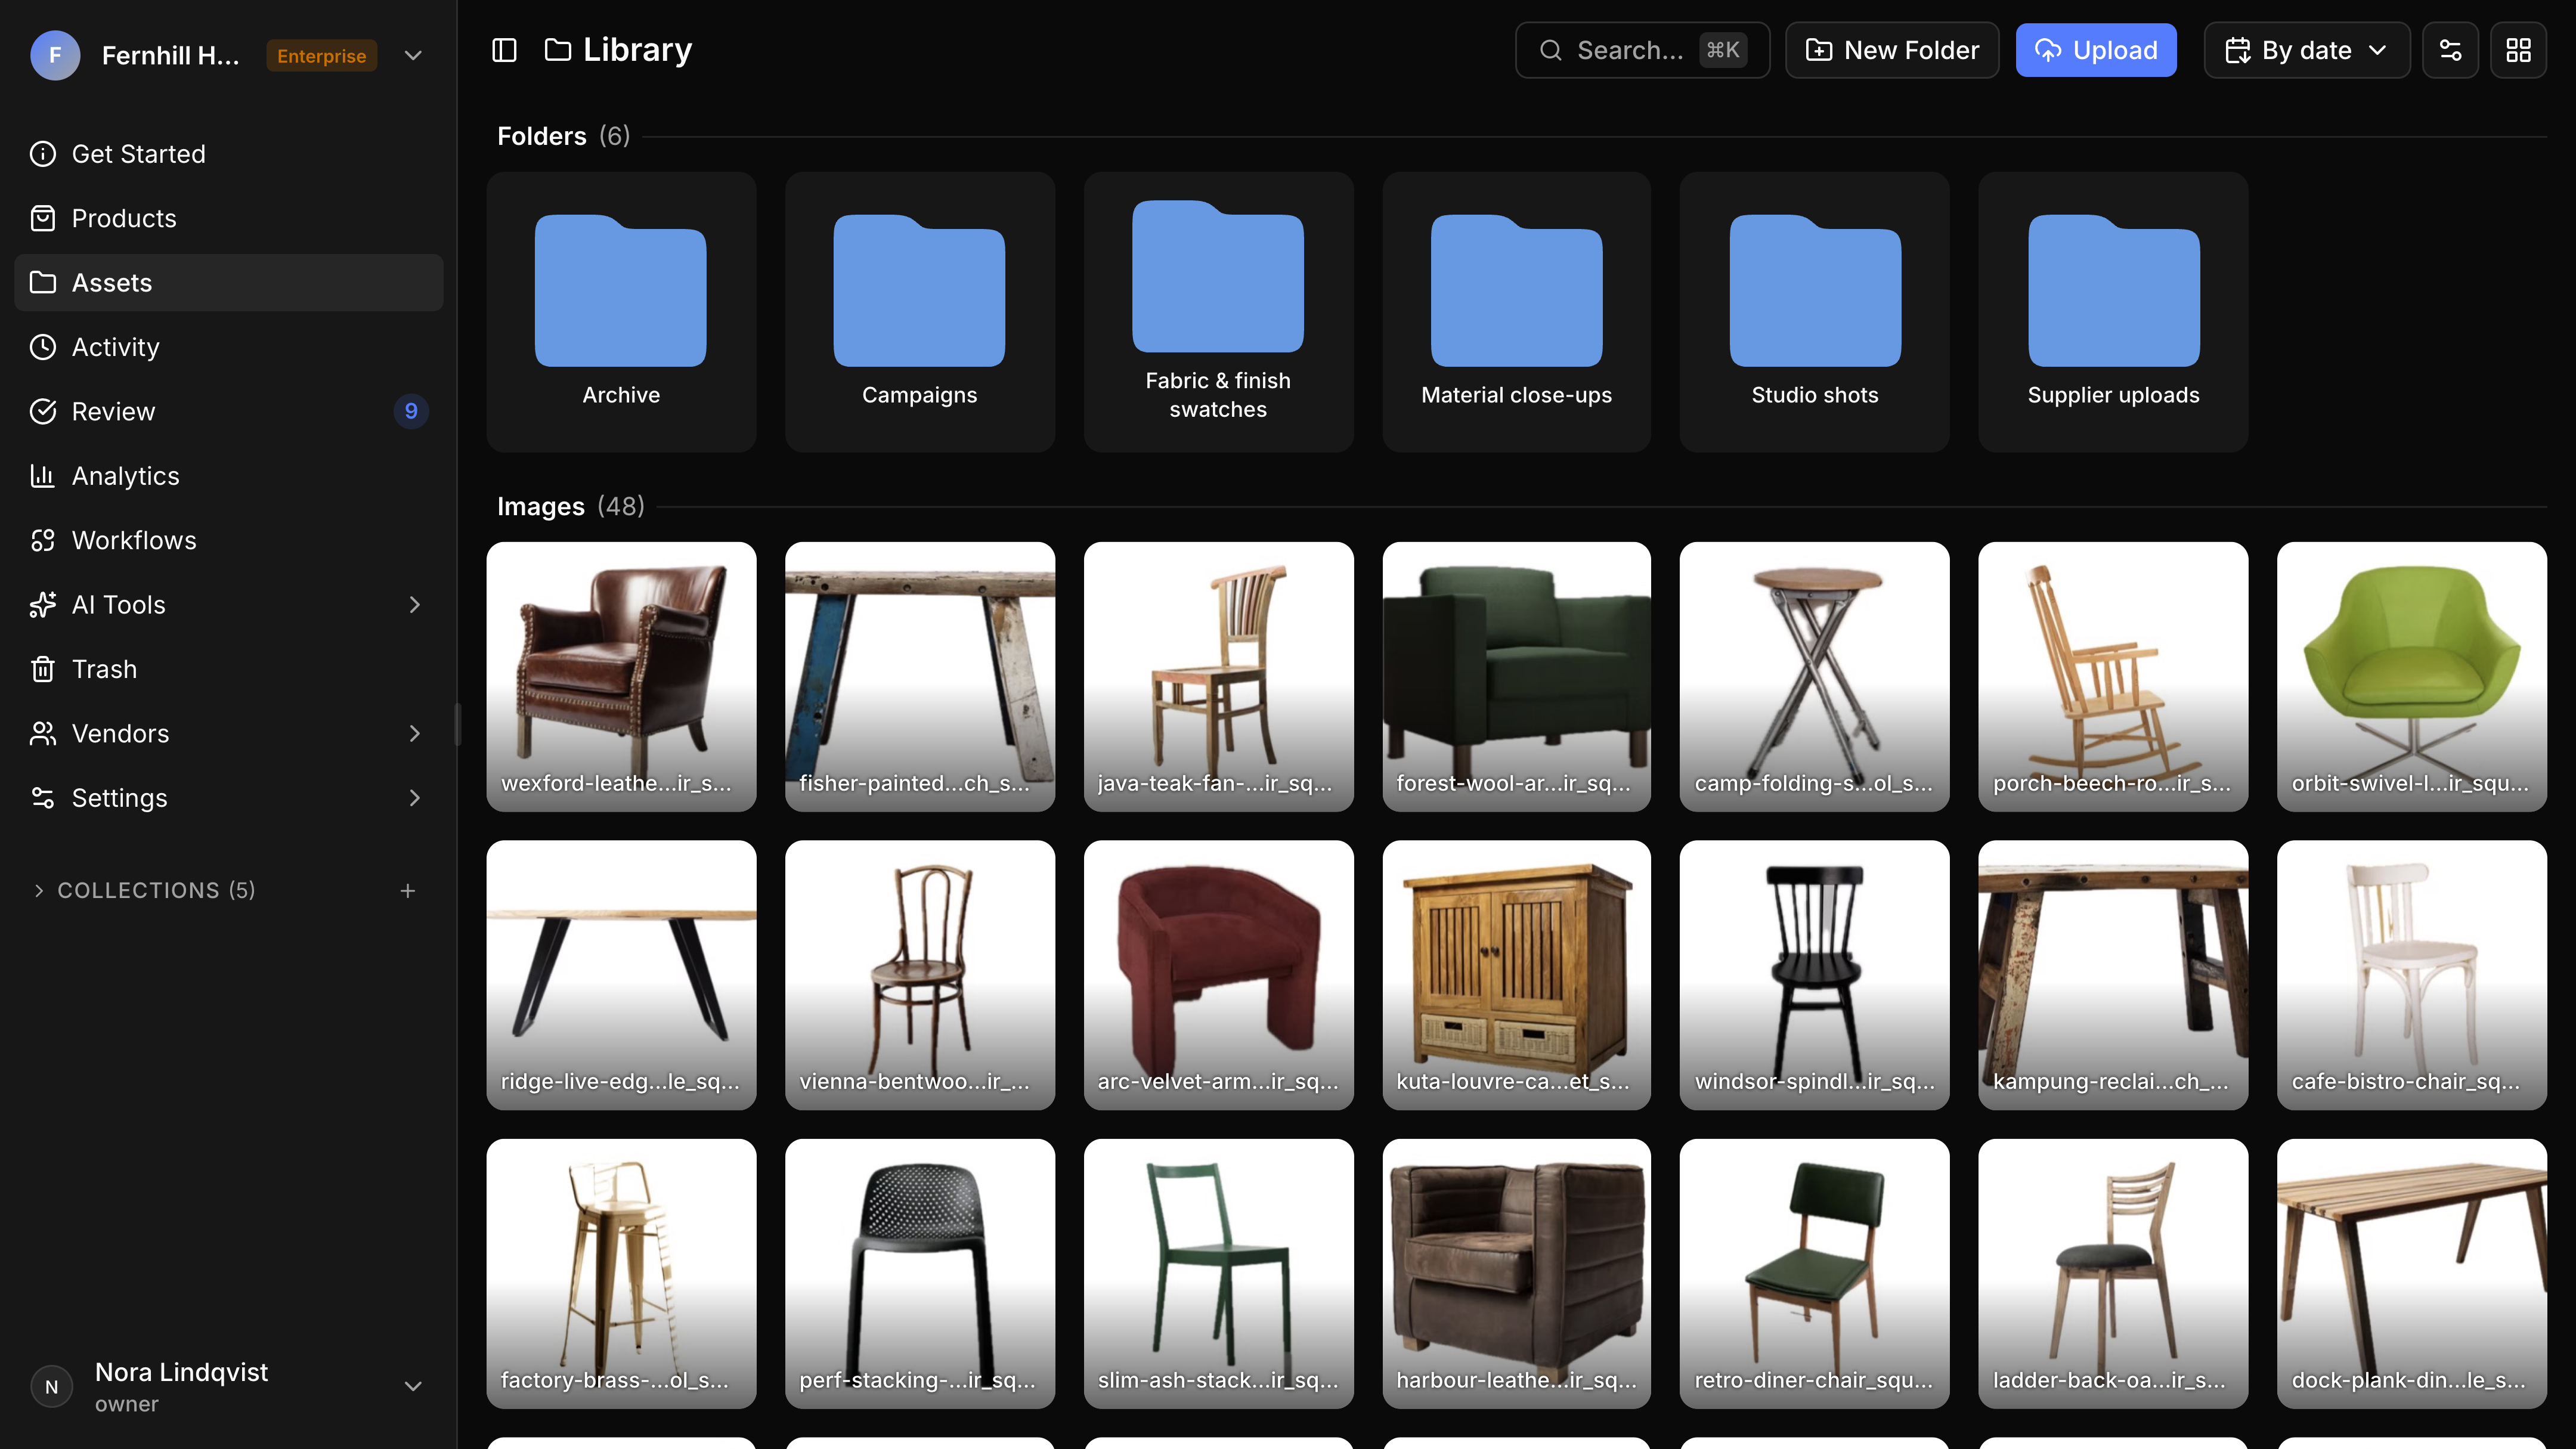Create a New Folder
The image size is (2576, 1449).
[x=1892, y=50]
